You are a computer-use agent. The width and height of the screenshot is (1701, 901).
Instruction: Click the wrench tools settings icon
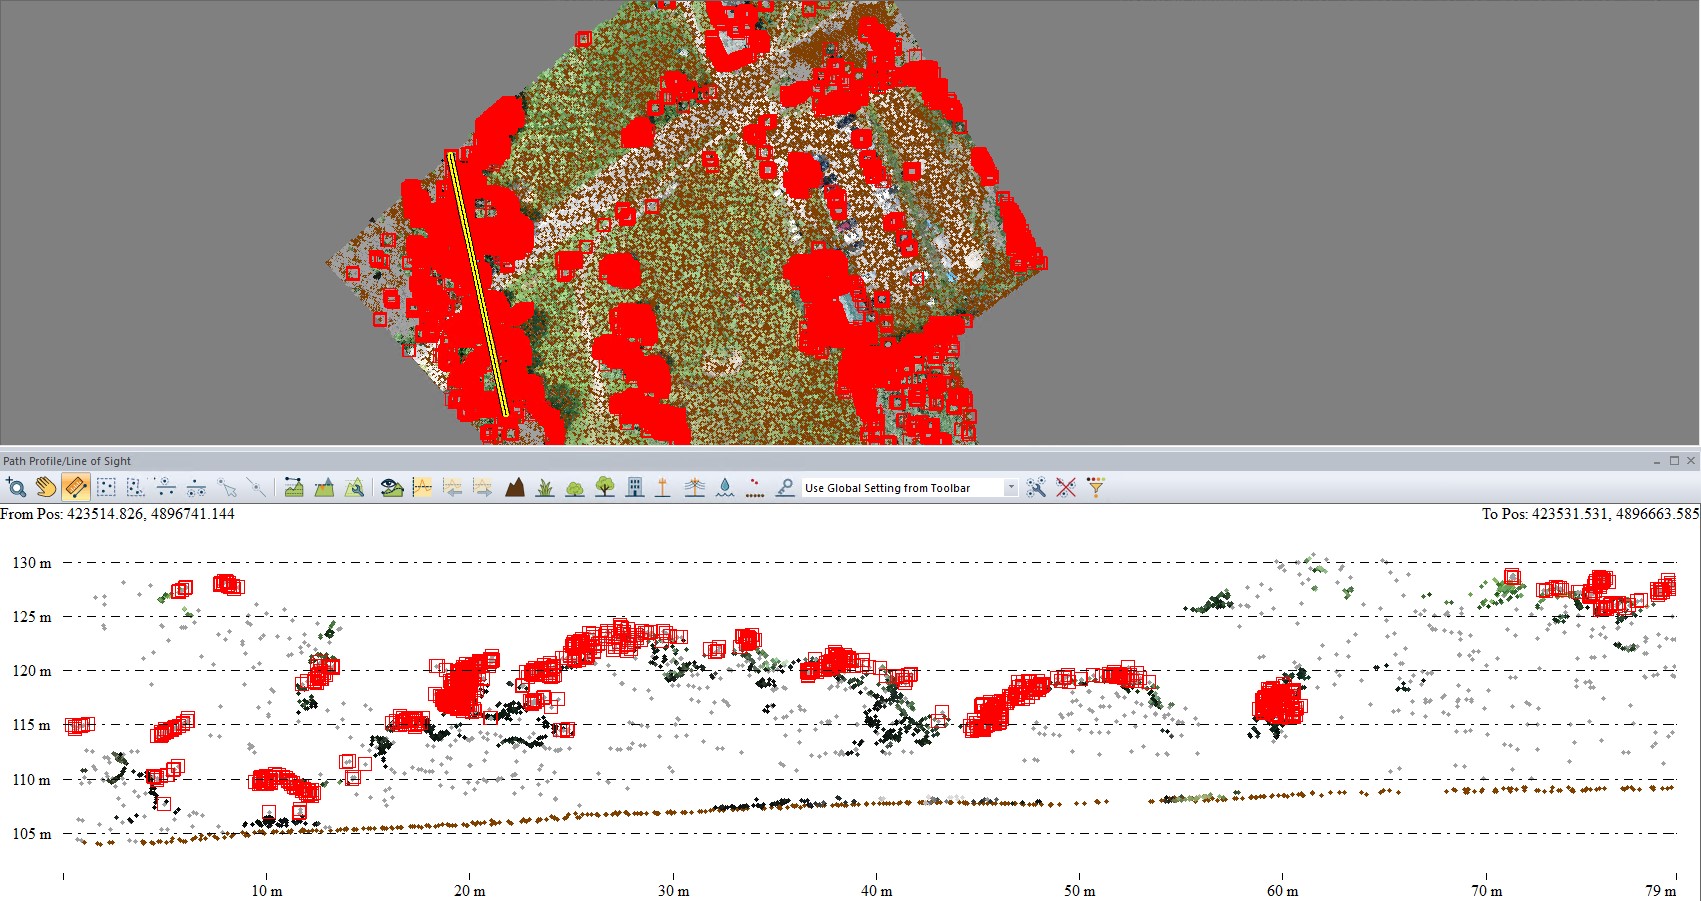click(x=1036, y=487)
